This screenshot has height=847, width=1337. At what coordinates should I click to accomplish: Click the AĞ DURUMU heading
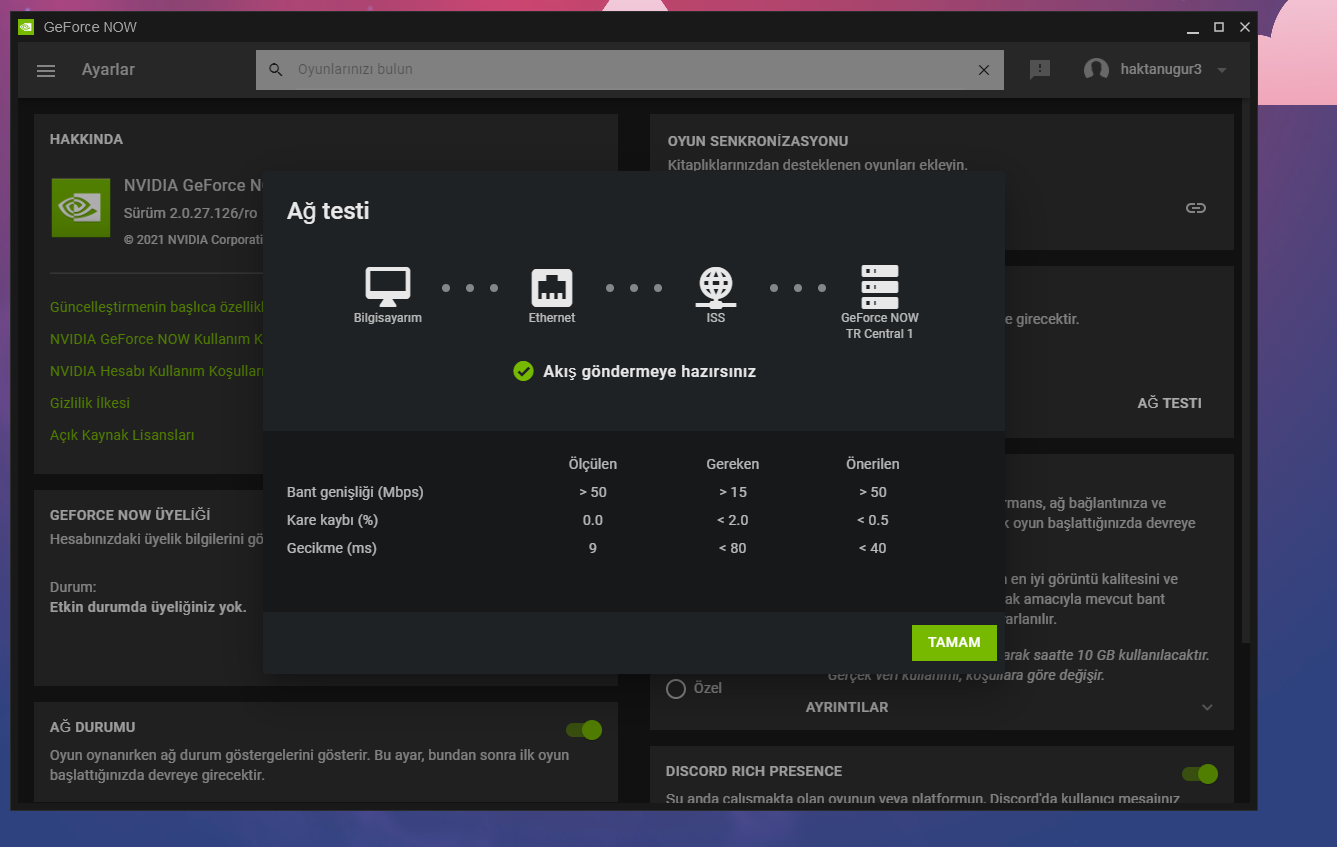point(93,727)
